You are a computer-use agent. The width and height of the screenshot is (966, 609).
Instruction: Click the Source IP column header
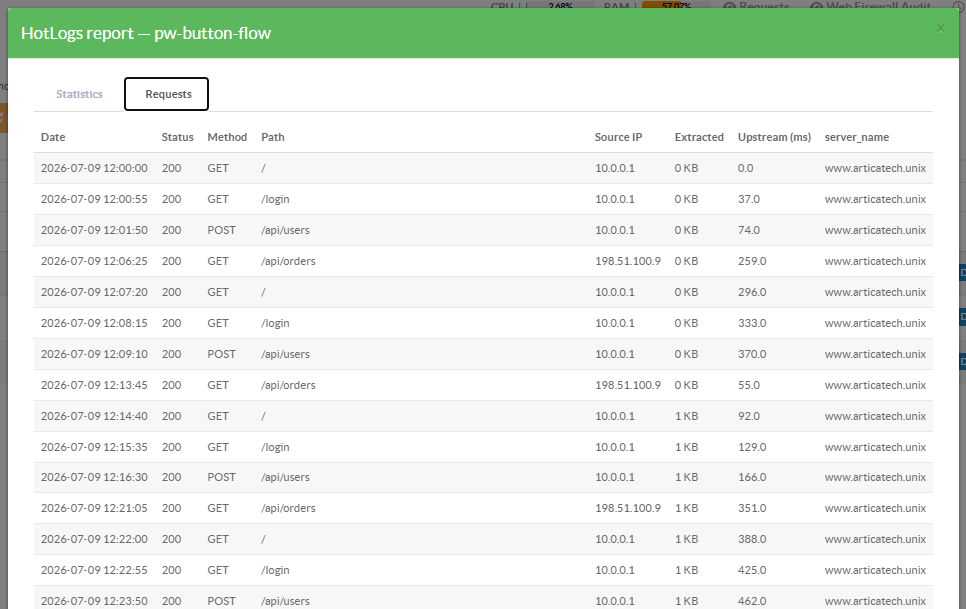coord(618,137)
